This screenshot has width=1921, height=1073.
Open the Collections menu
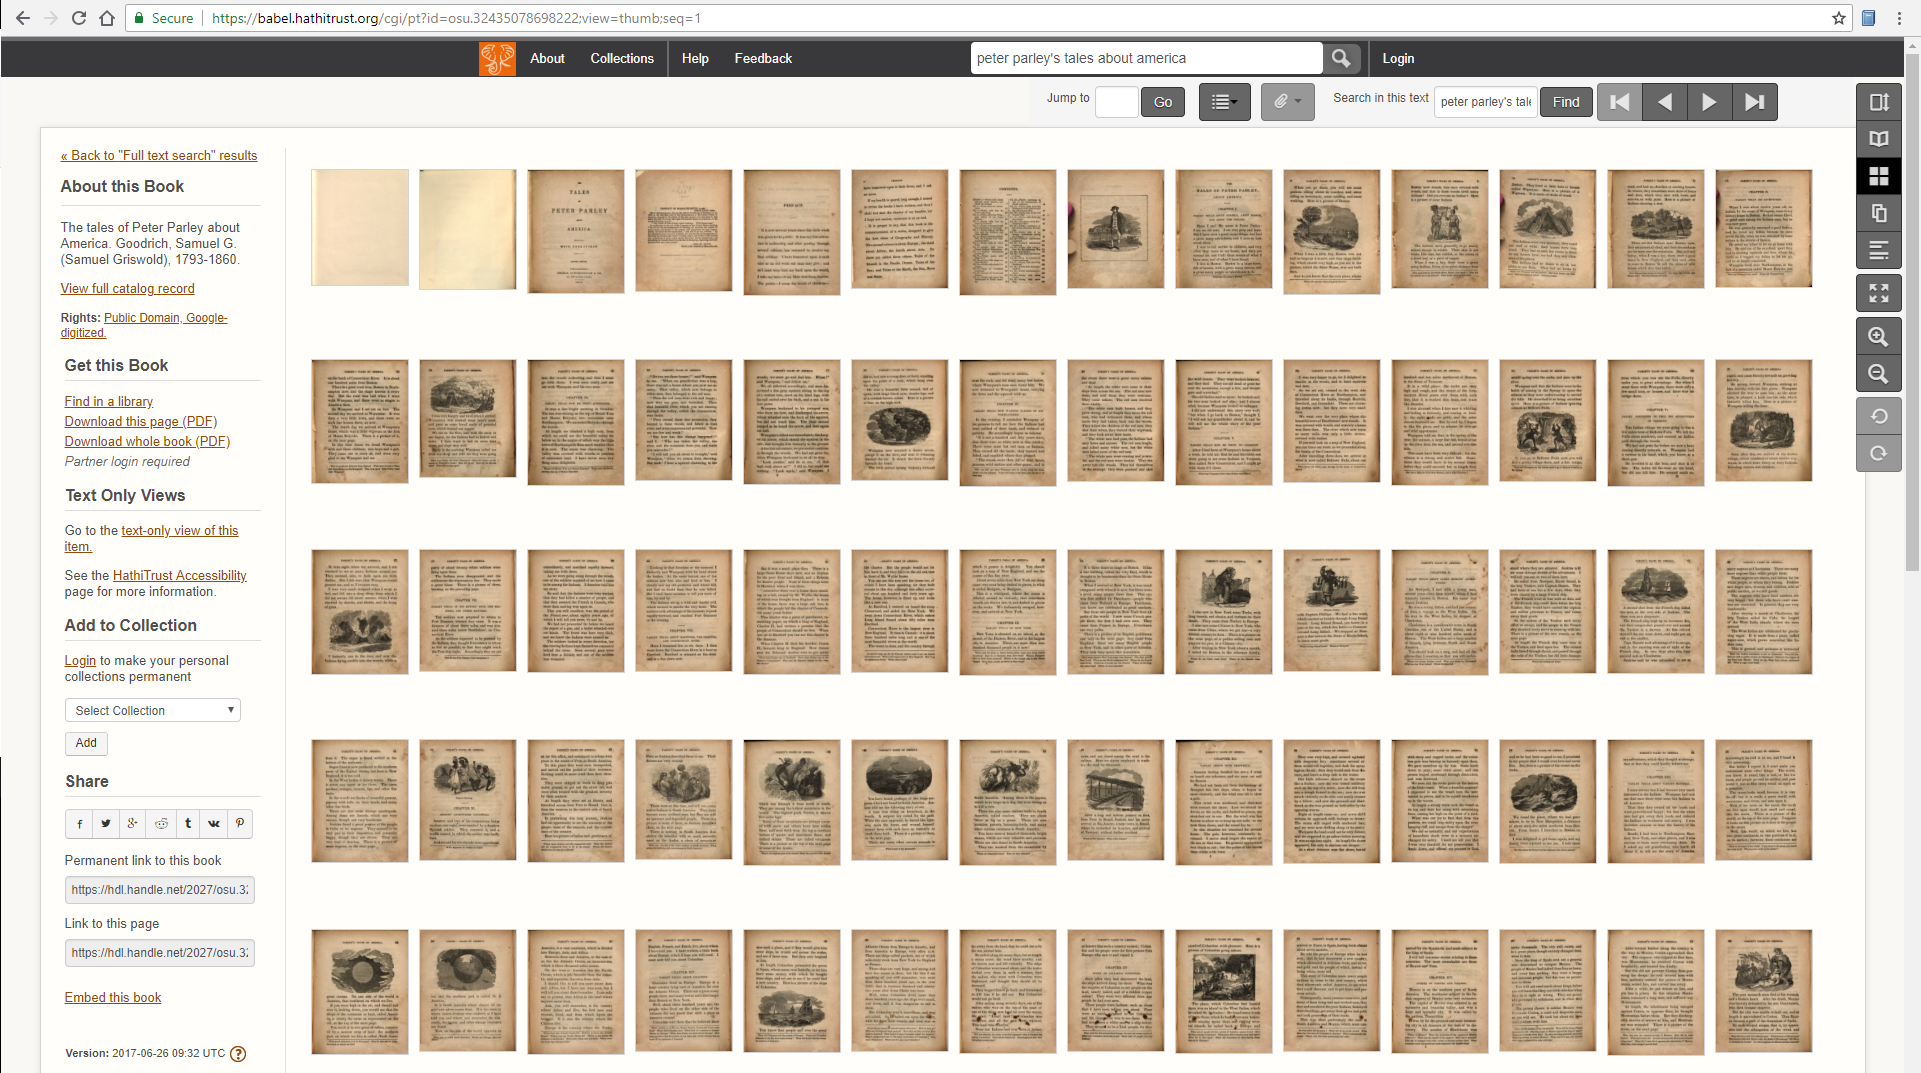(621, 58)
